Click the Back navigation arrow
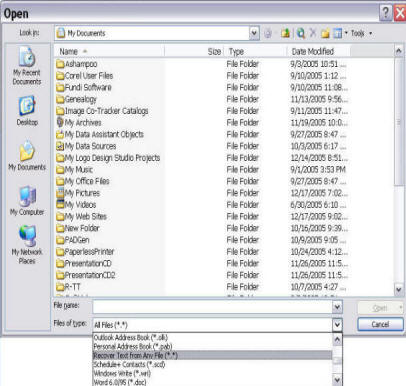 (x=268, y=33)
